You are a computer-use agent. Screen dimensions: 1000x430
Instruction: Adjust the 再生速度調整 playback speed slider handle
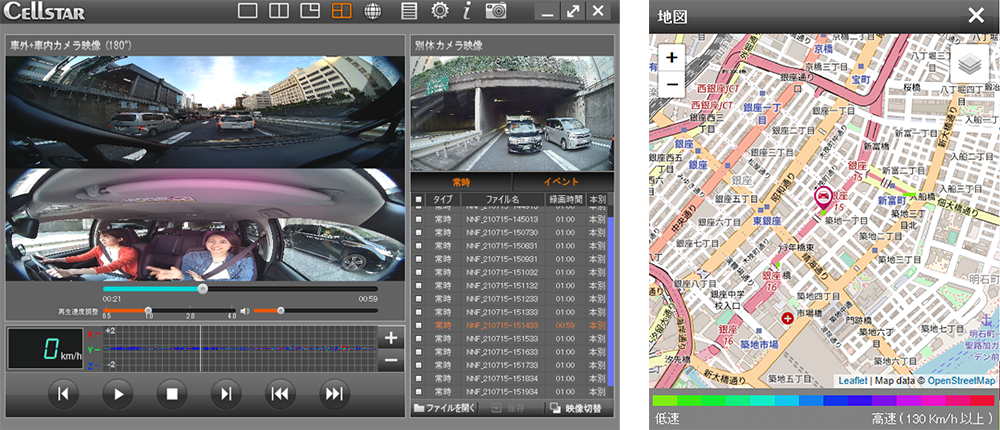pyautogui.click(x=148, y=311)
